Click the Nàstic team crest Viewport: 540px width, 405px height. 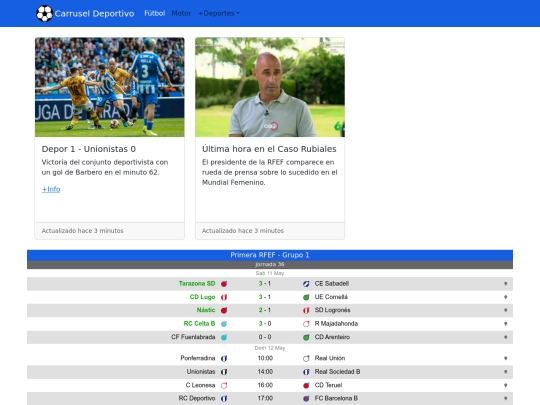[224, 310]
